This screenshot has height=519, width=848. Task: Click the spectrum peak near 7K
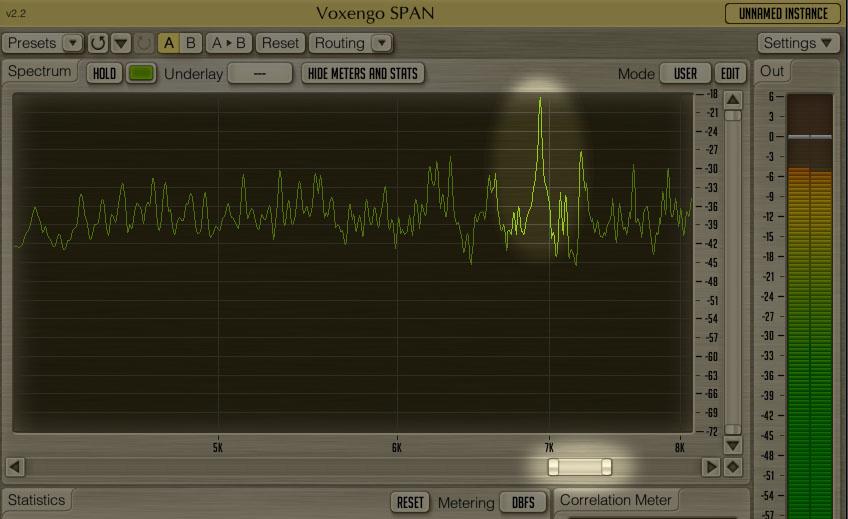pos(540,99)
